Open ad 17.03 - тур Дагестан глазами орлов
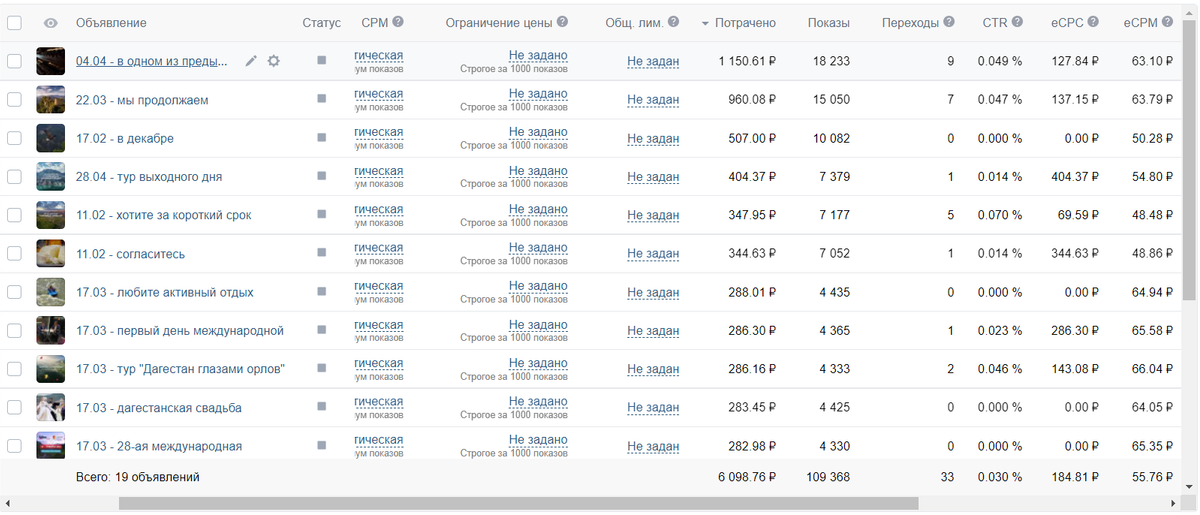This screenshot has height=515, width=1200. pos(181,369)
